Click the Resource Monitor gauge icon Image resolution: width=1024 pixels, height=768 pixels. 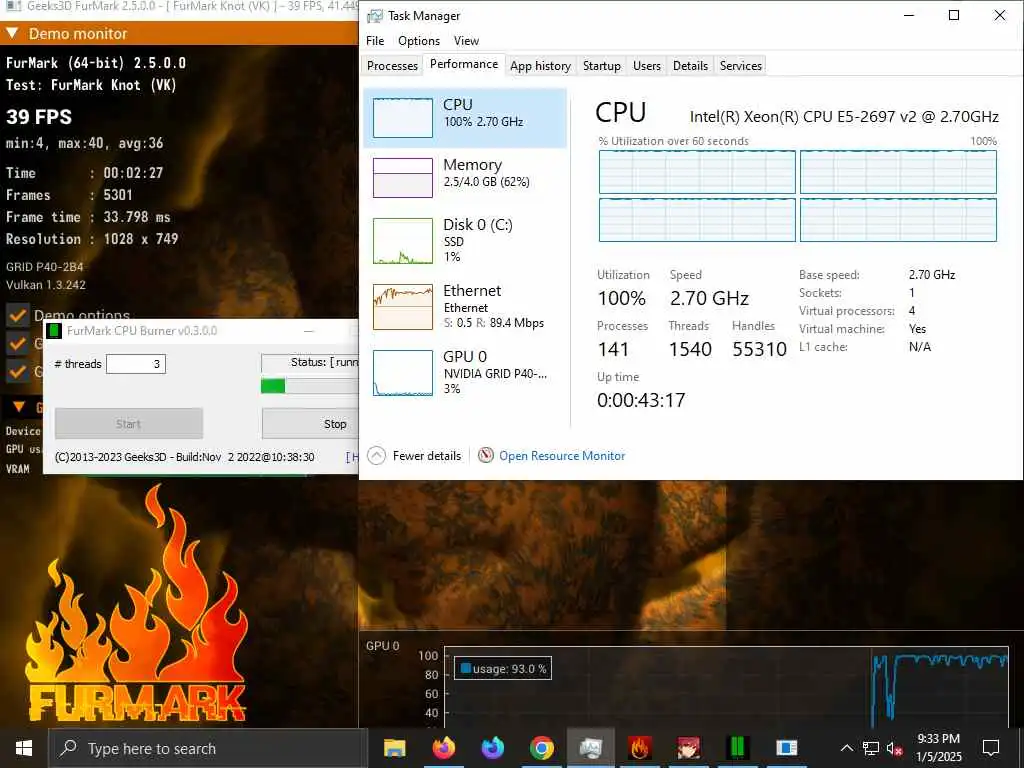(x=485, y=455)
